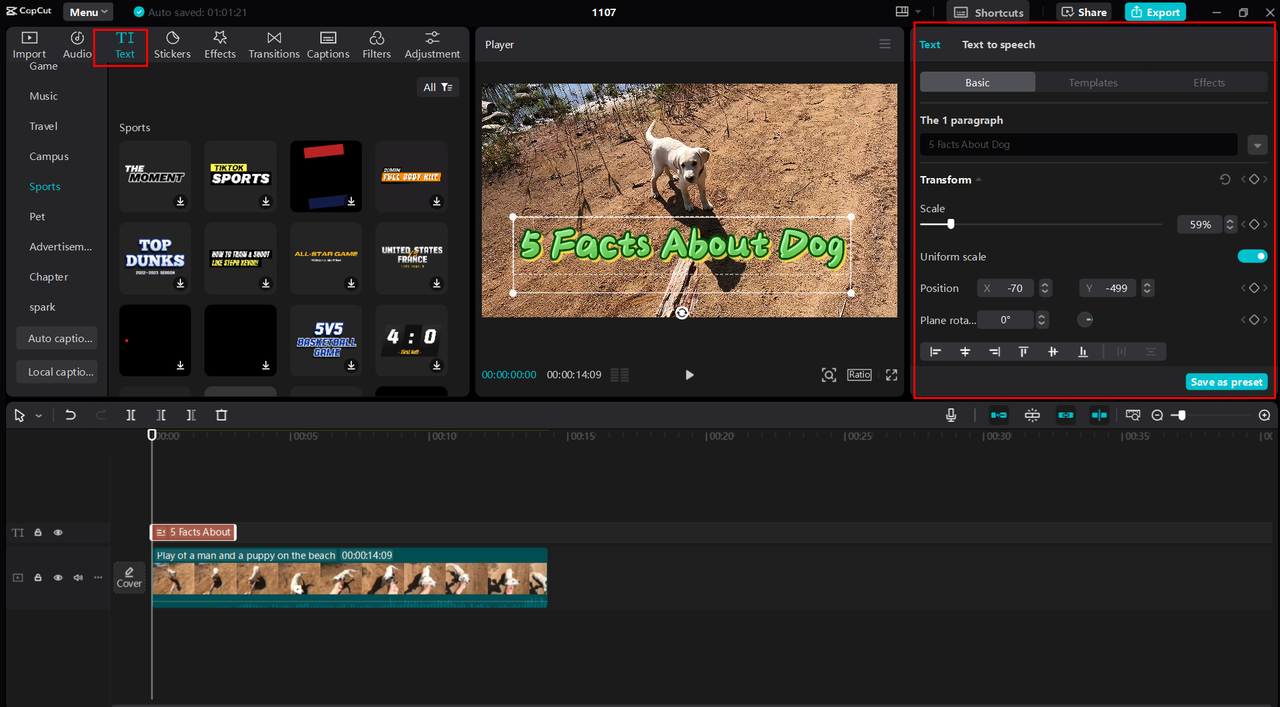Open the timeline cover preview settings icon
Viewport: 1280px width, 707px height.
[1132, 415]
